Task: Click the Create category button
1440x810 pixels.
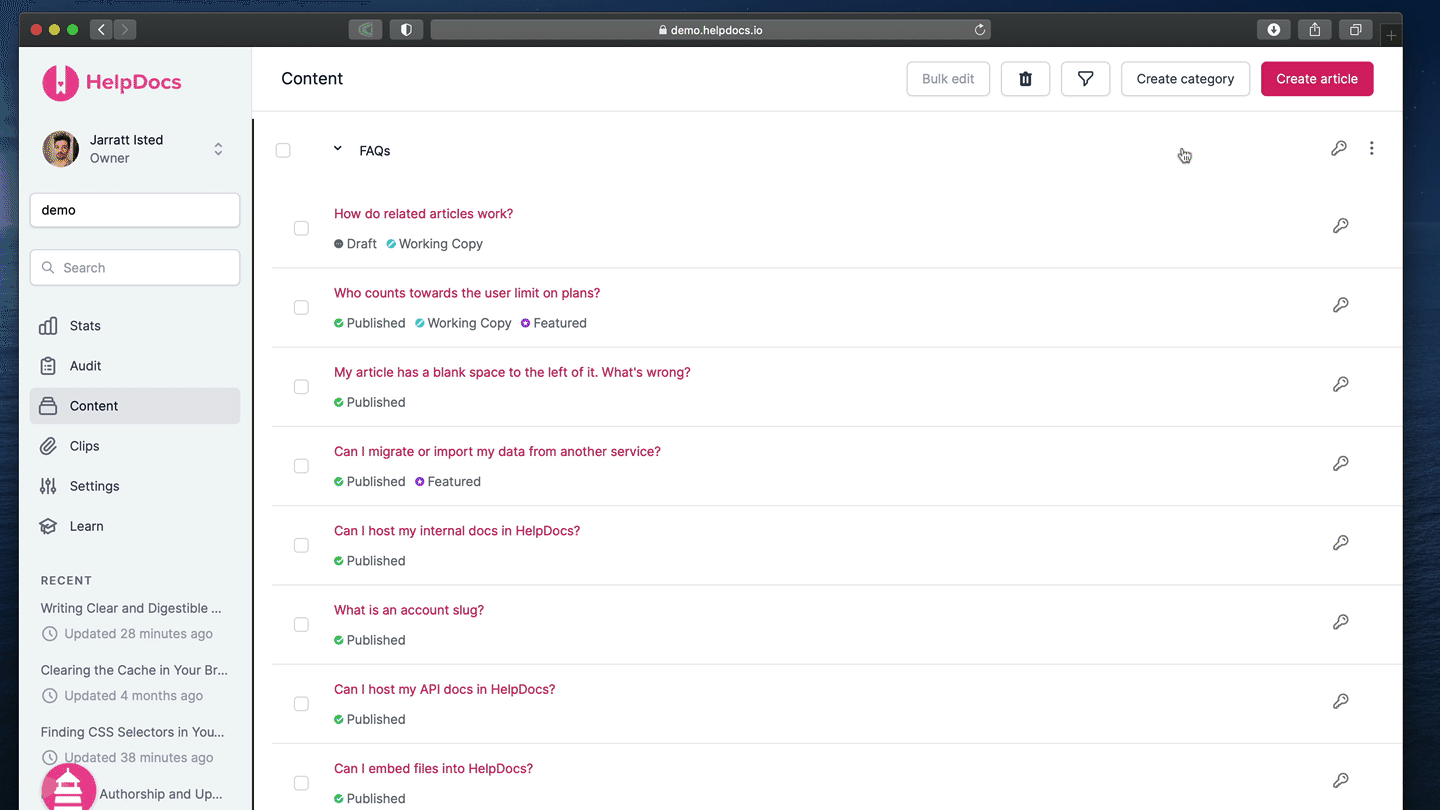Action: point(1185,79)
